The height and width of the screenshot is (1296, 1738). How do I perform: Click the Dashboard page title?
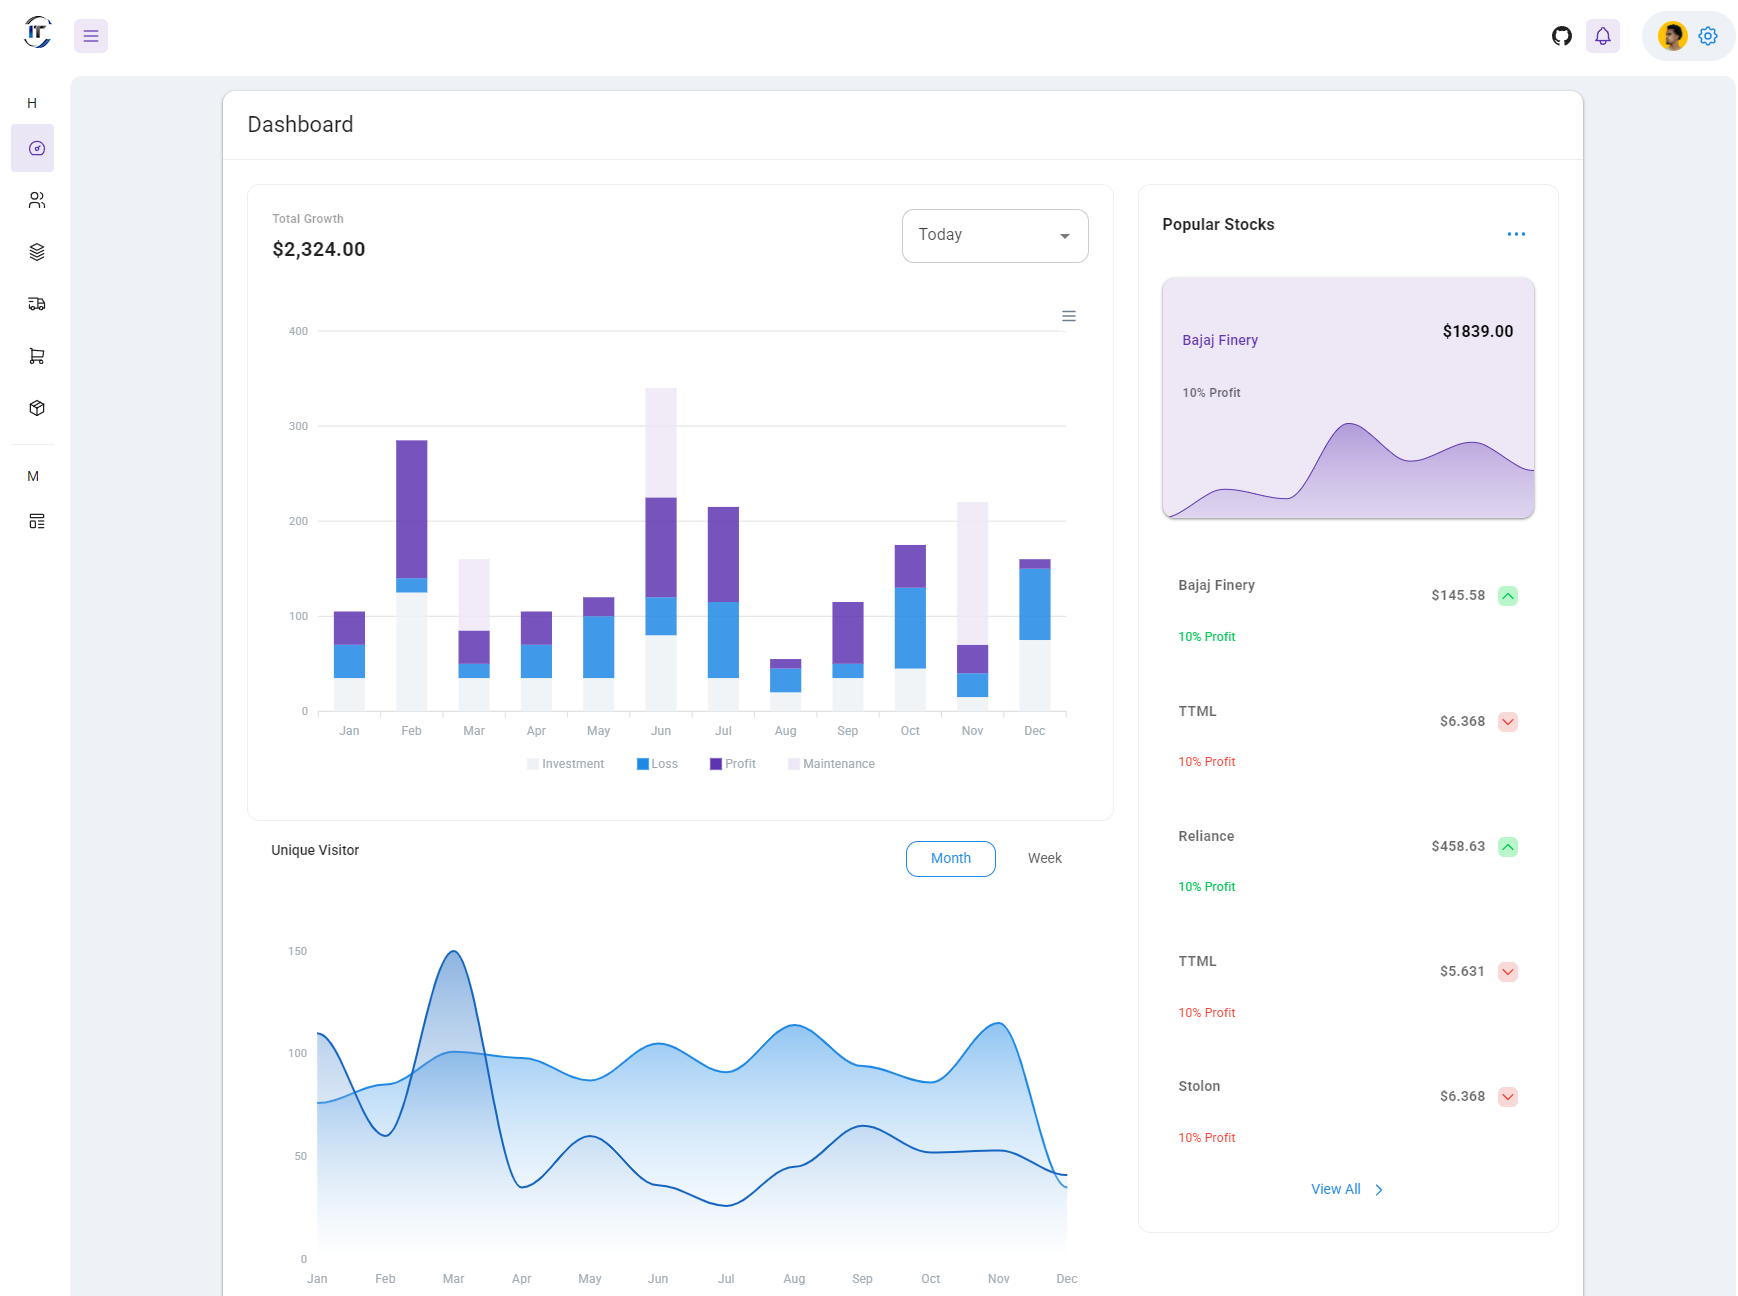[x=300, y=124]
